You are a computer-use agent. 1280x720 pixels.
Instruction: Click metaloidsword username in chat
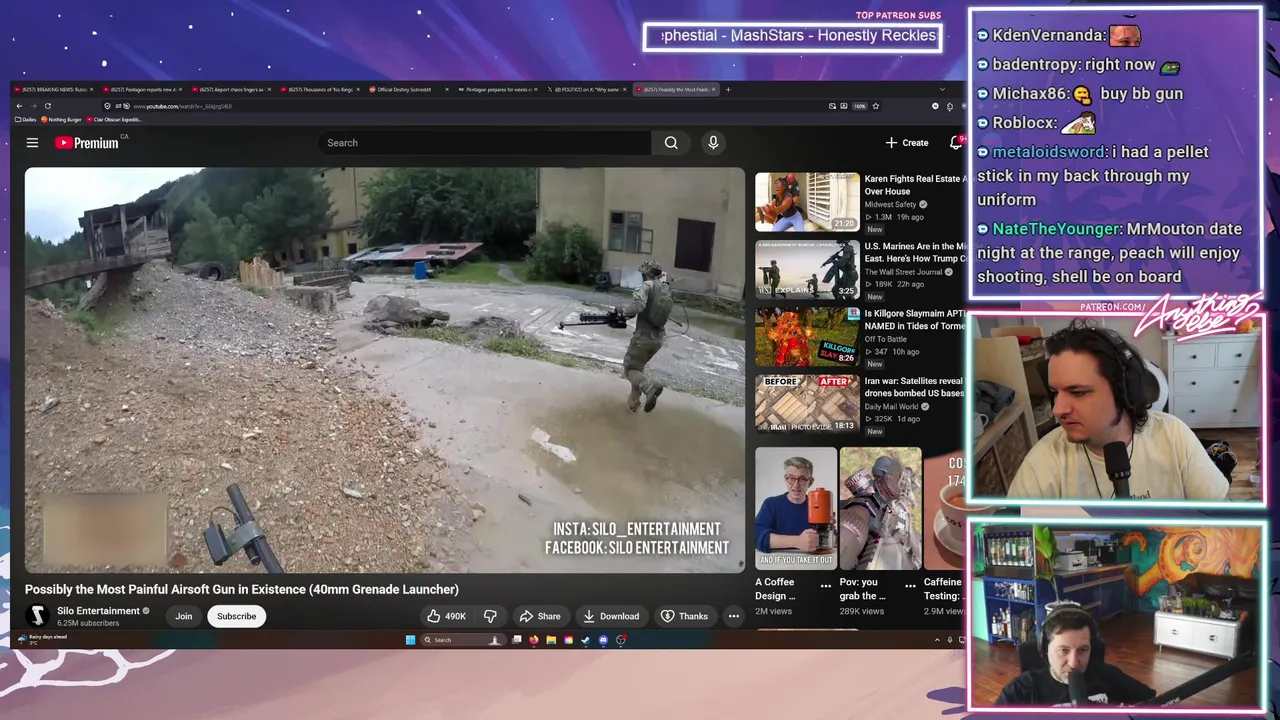pos(1049,152)
